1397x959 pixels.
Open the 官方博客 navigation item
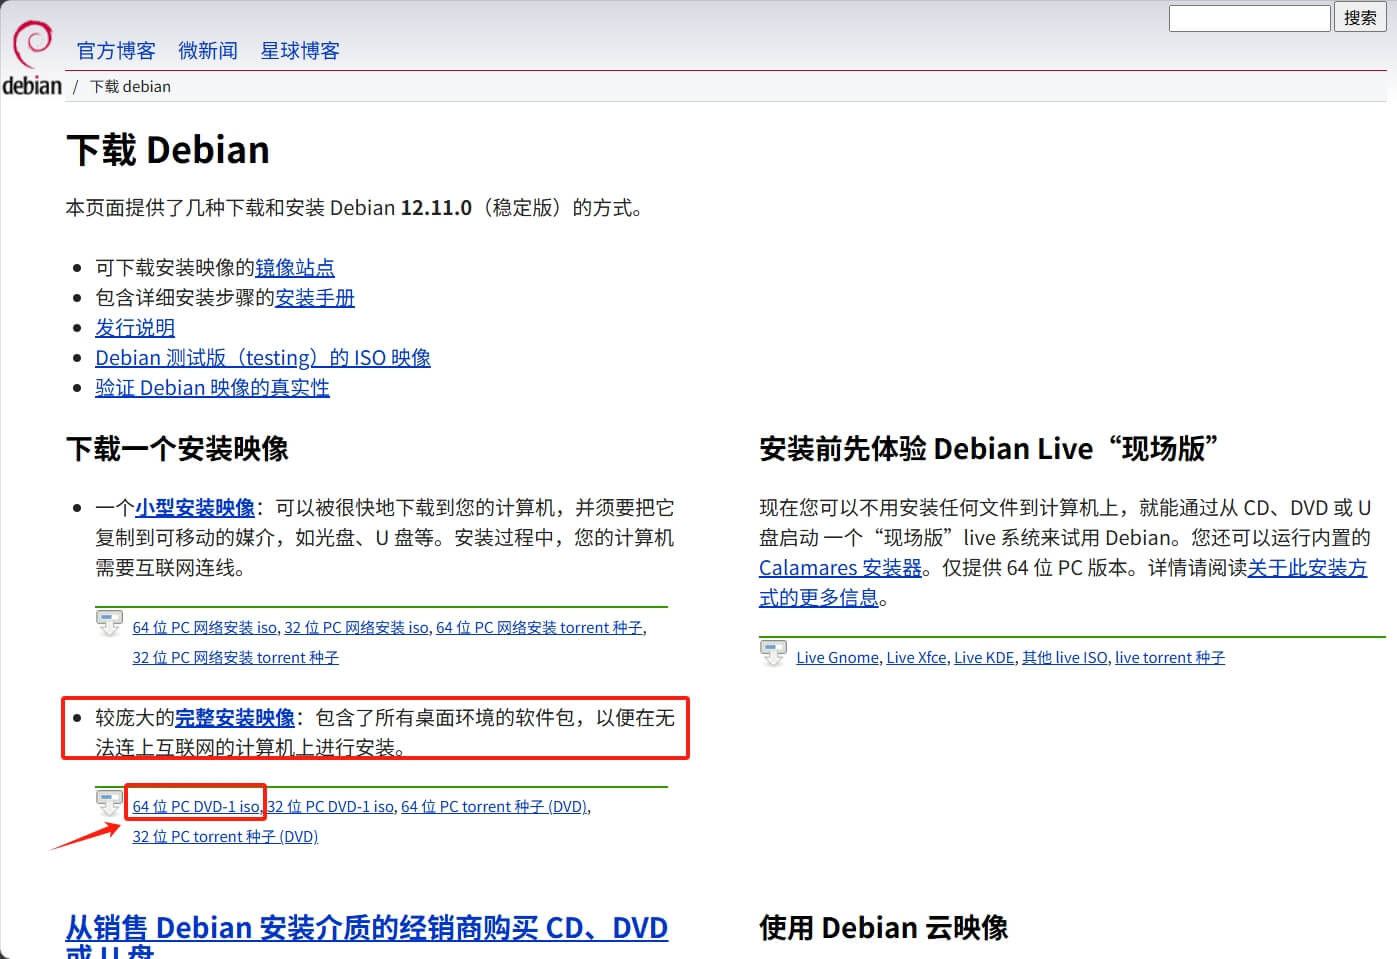(116, 51)
